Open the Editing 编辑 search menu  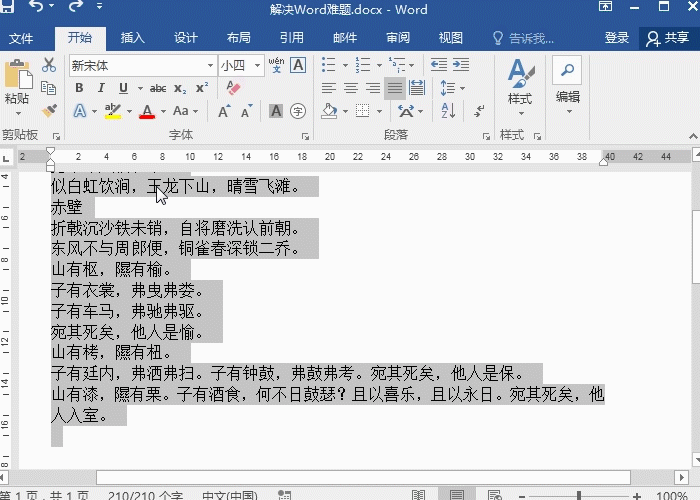[x=567, y=85]
